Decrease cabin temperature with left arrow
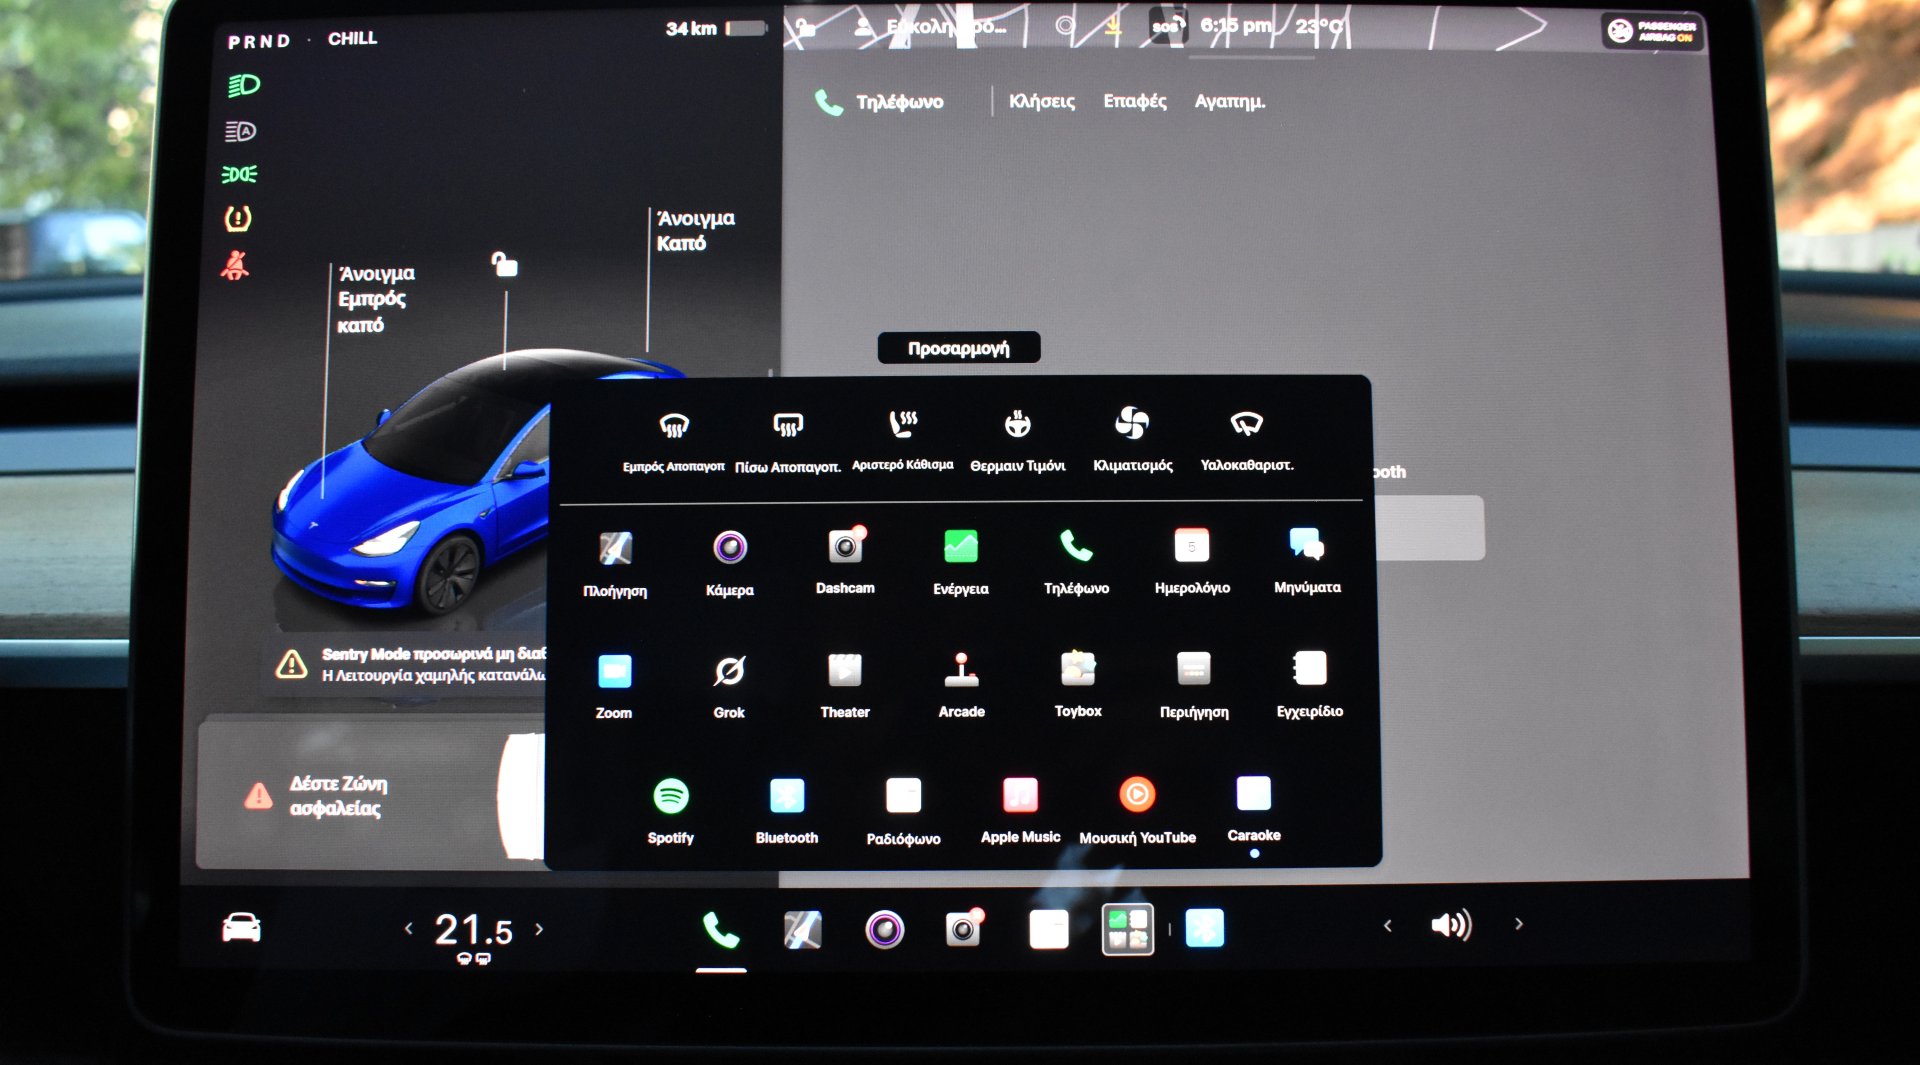 (409, 929)
